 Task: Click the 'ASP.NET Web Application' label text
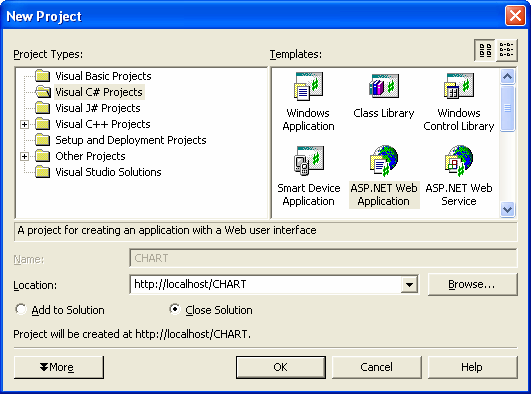(x=384, y=195)
